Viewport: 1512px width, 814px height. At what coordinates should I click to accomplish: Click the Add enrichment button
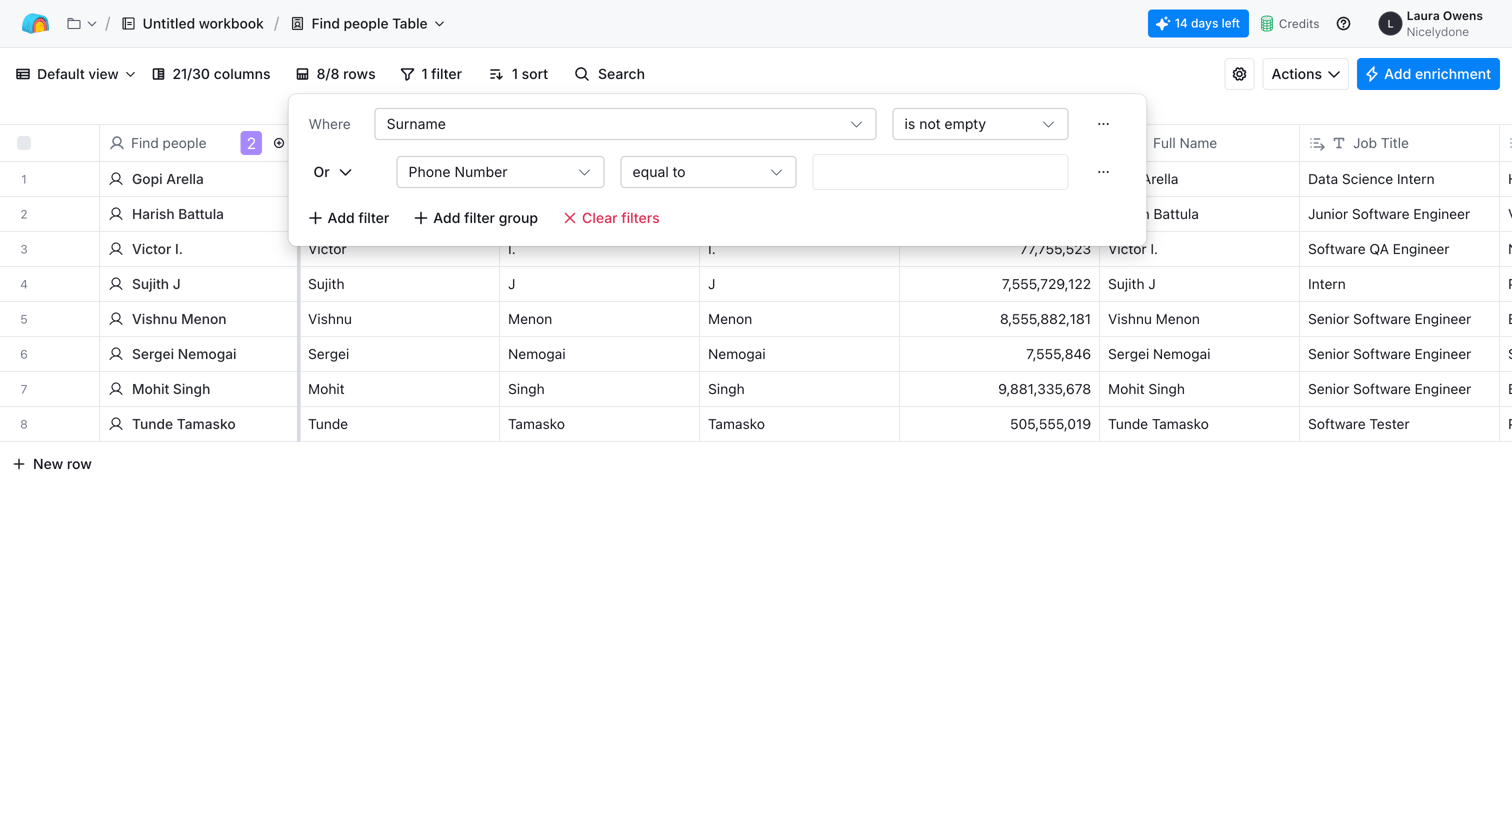(x=1428, y=74)
